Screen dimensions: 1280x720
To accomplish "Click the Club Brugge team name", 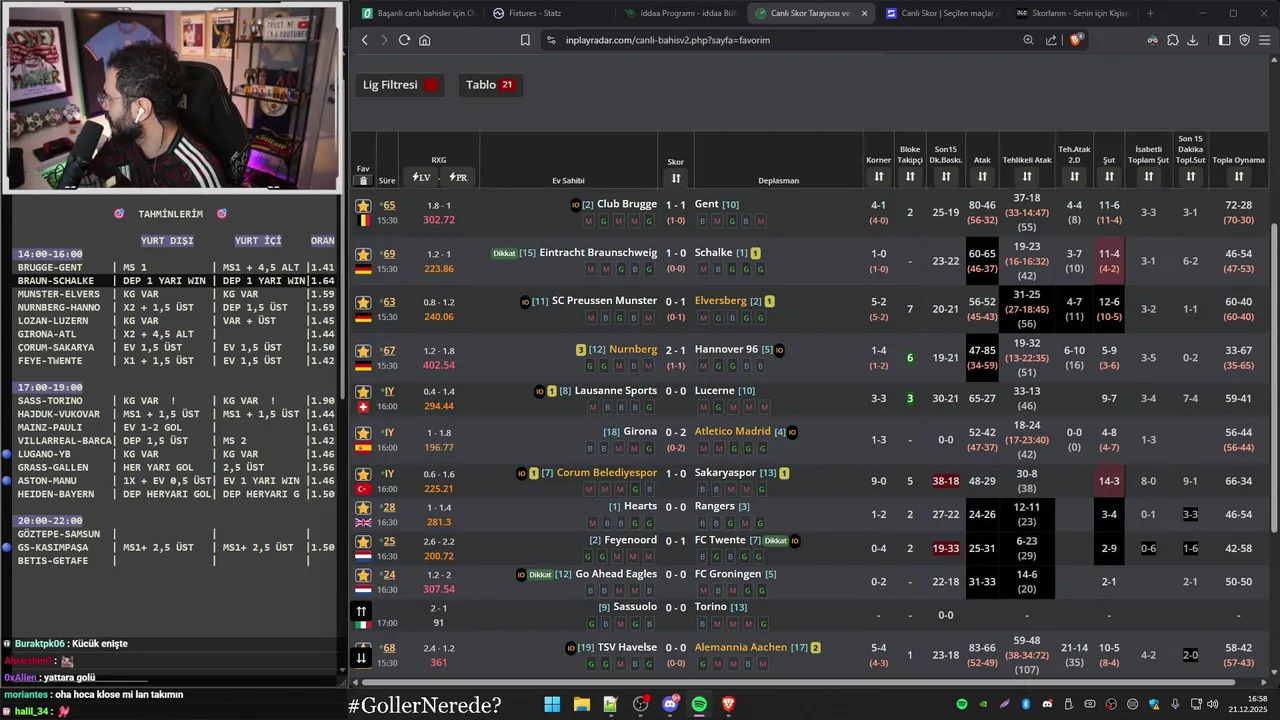I will point(627,204).
